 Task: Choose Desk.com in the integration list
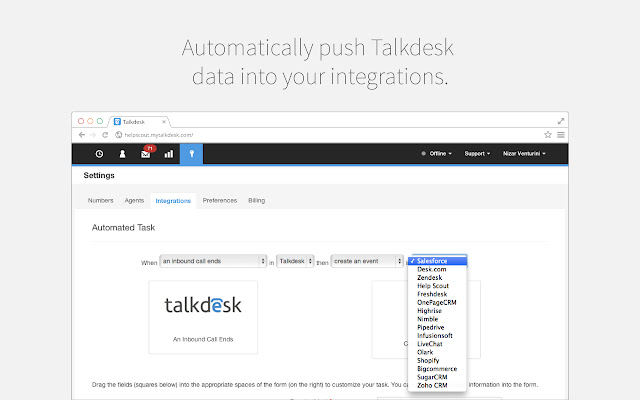[437, 269]
